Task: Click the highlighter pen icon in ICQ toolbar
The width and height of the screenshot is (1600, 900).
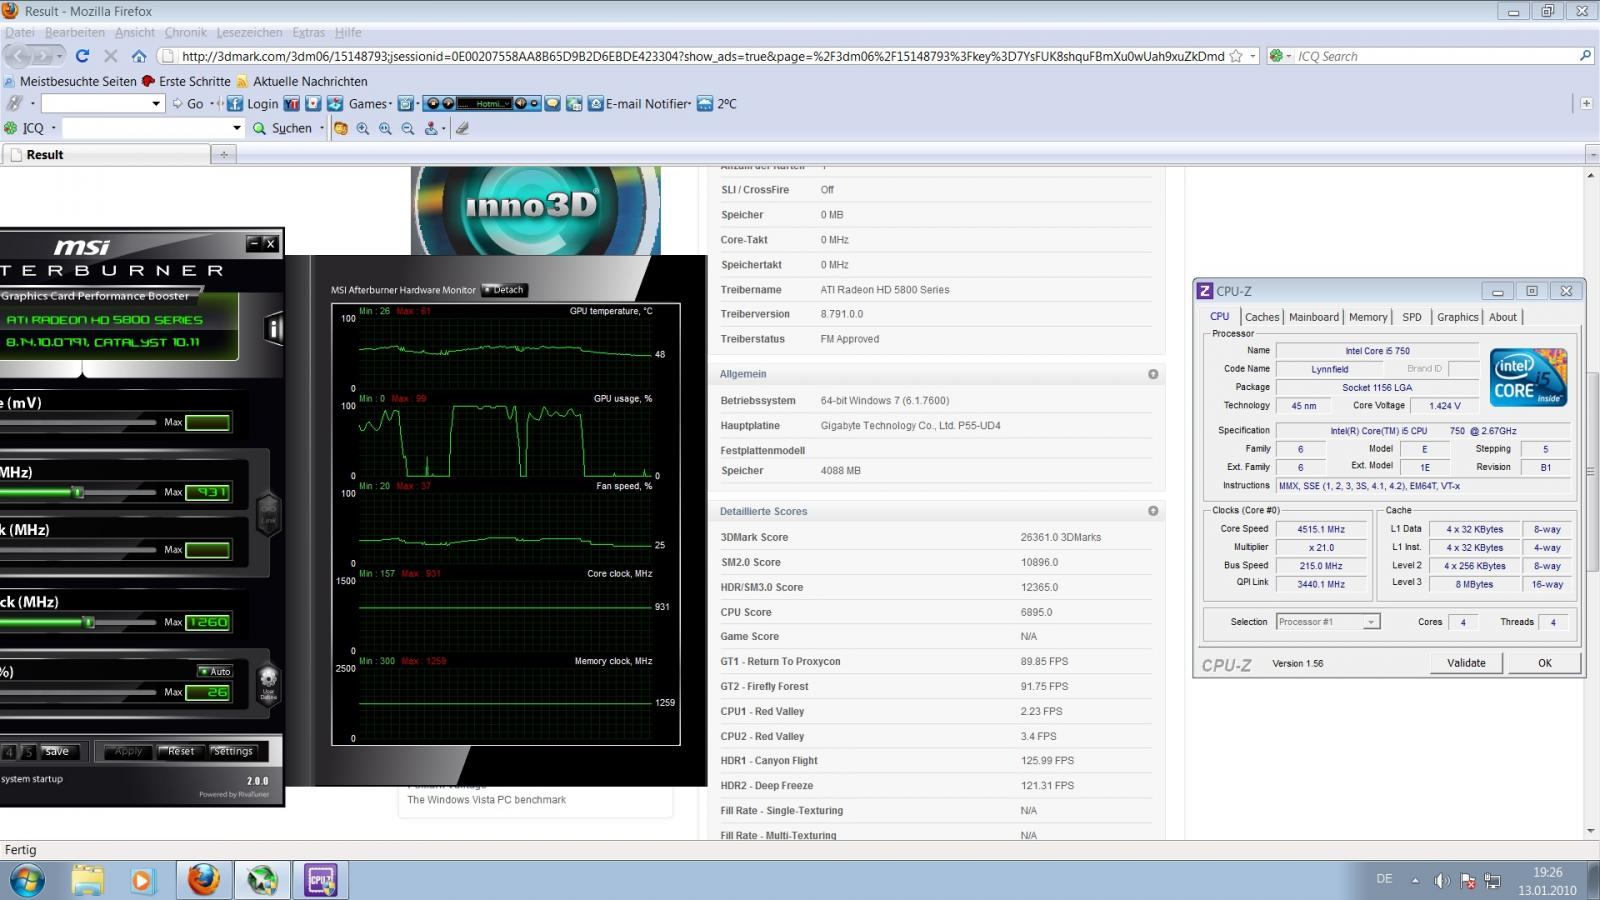Action: (462, 128)
